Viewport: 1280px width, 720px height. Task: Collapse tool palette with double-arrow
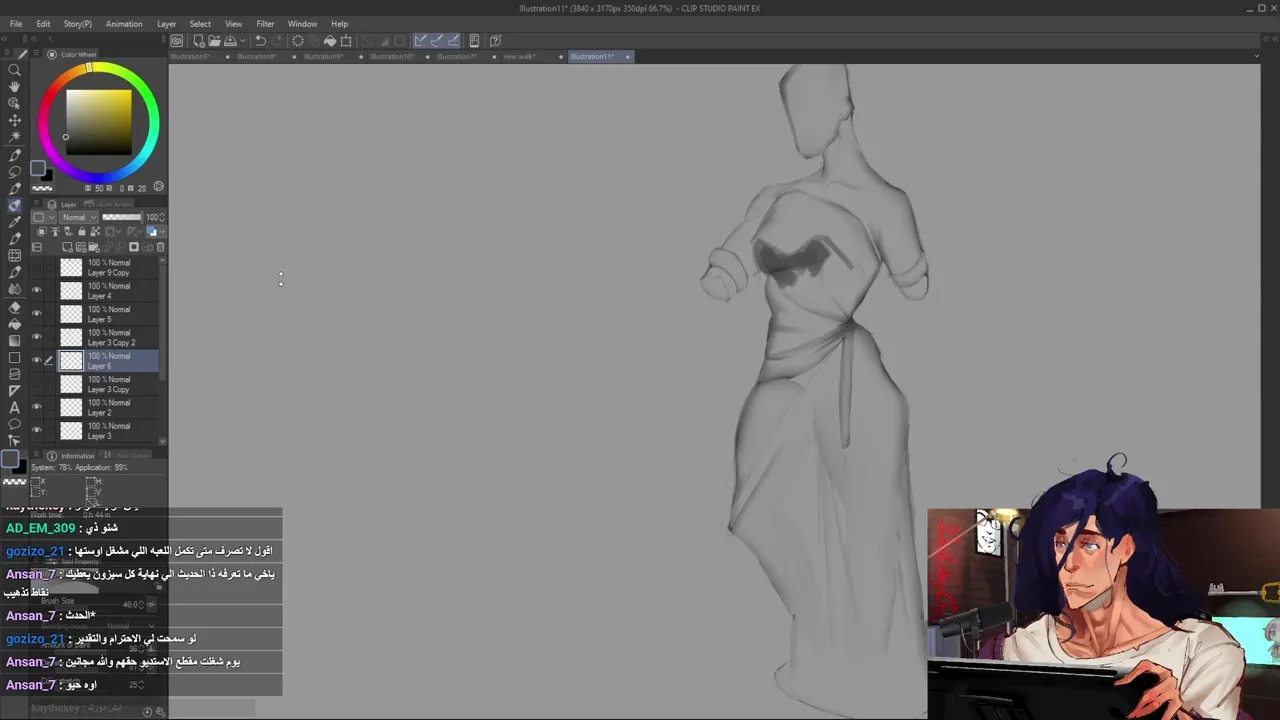coord(7,39)
